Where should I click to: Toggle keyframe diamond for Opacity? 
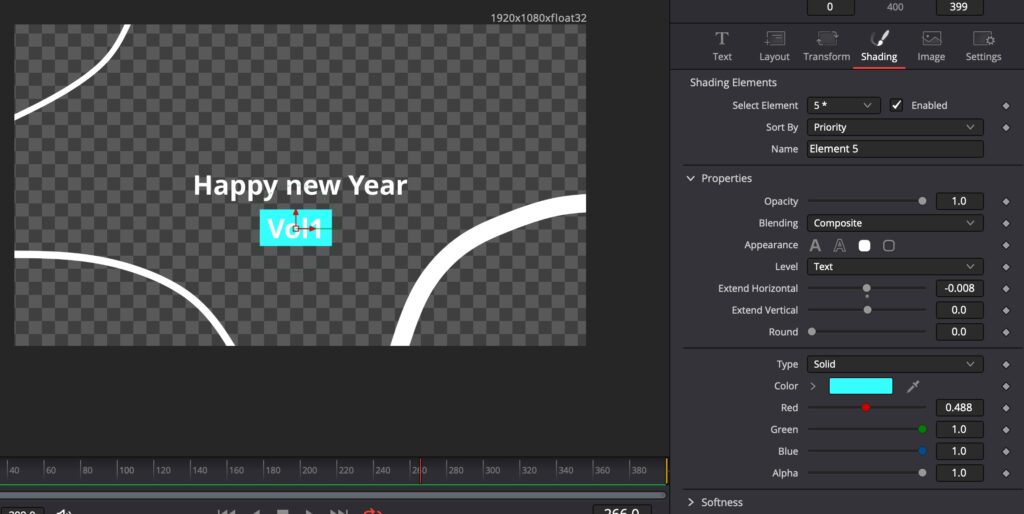pos(1006,202)
